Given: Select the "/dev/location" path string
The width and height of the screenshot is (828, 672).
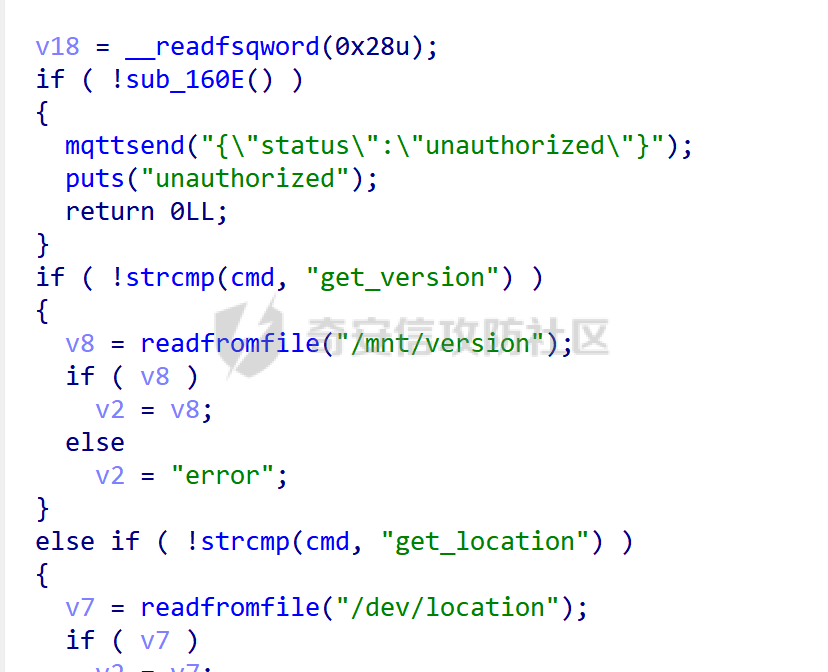Looking at the screenshot, I should [x=448, y=608].
